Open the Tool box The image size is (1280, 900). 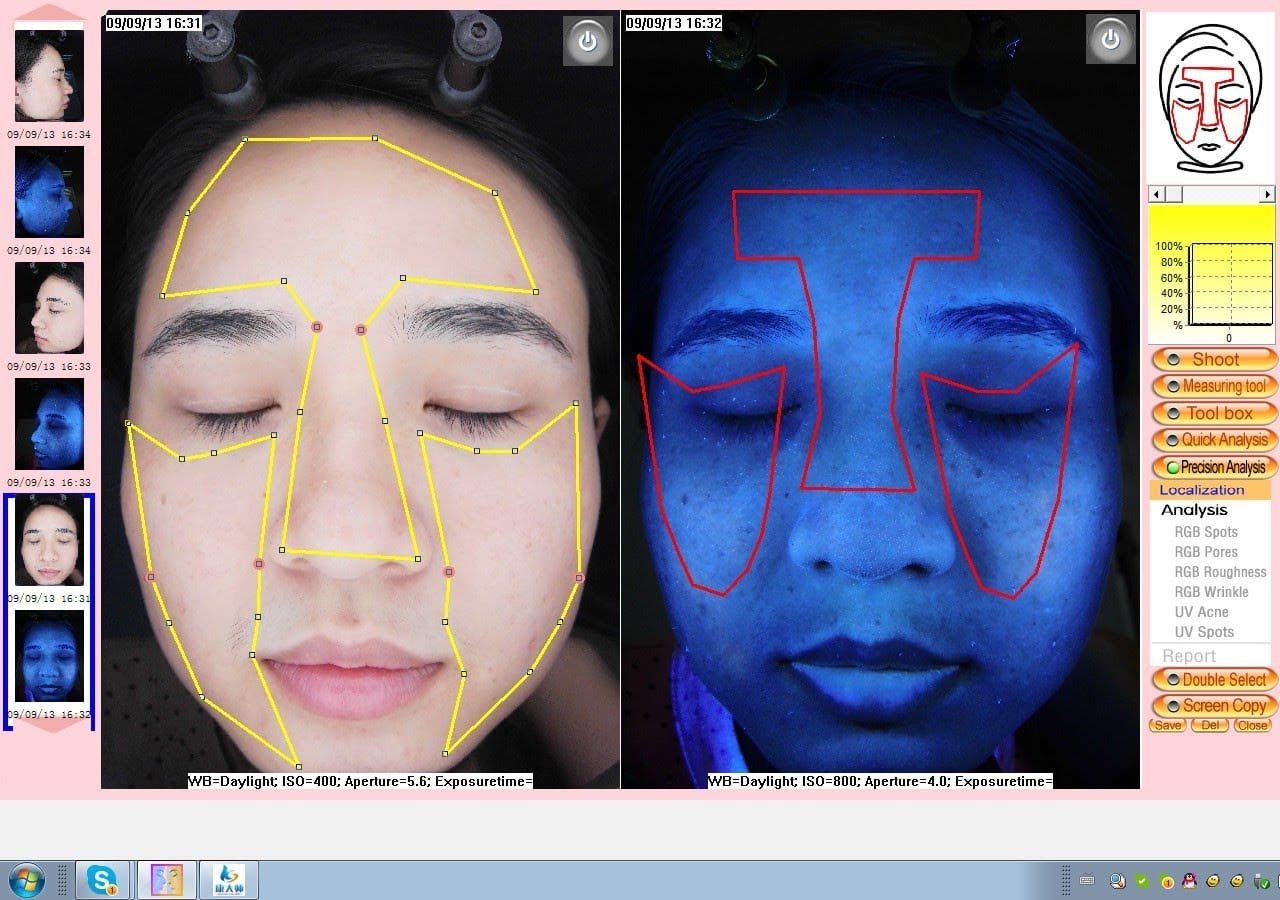(x=1214, y=413)
